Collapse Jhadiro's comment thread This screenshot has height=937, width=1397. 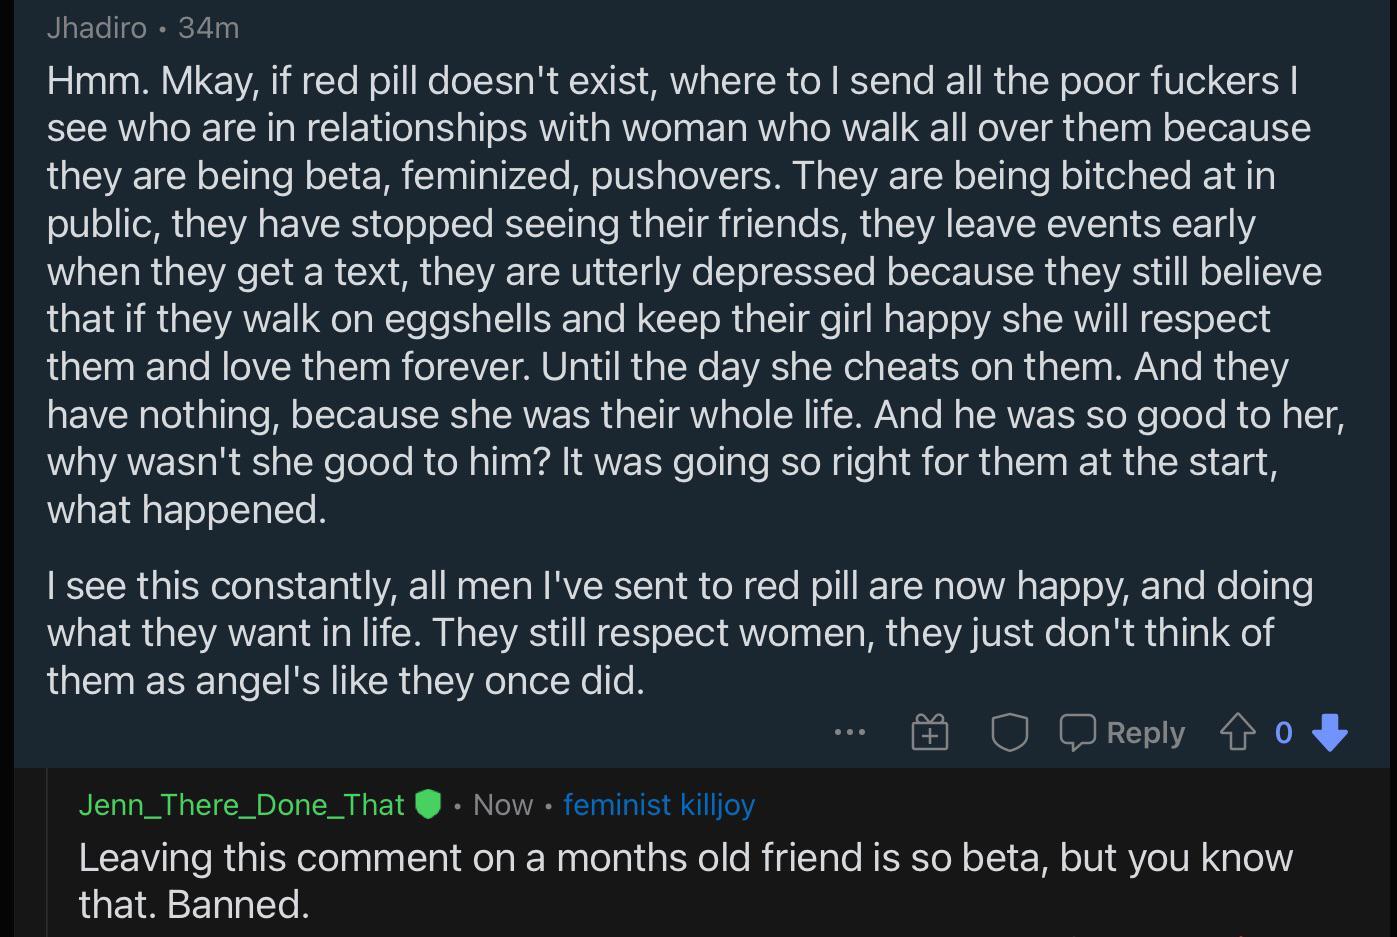click(x=97, y=27)
